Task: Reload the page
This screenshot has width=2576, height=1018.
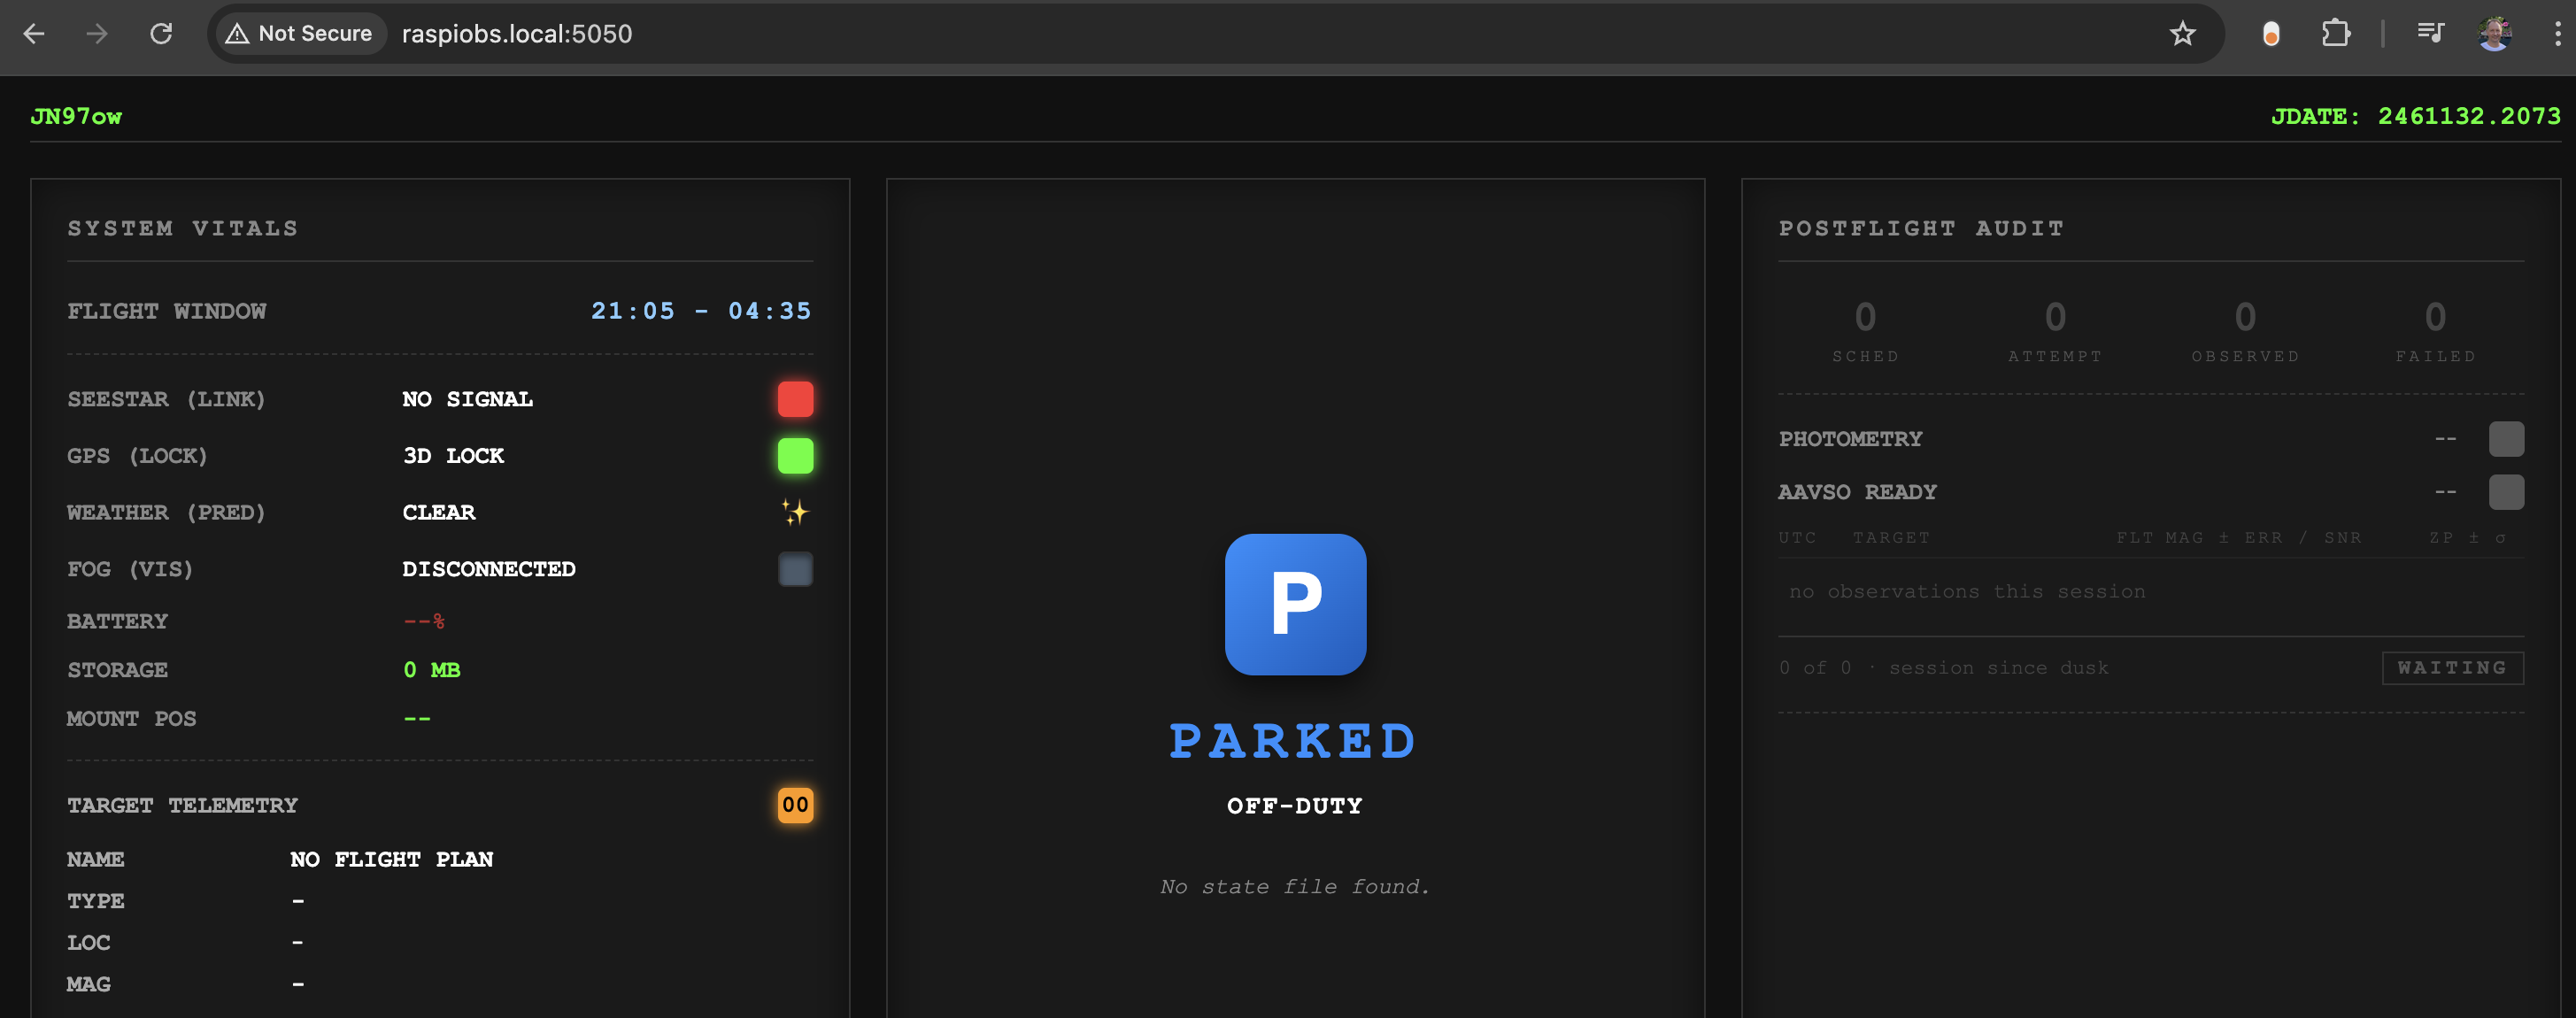Action: [161, 34]
